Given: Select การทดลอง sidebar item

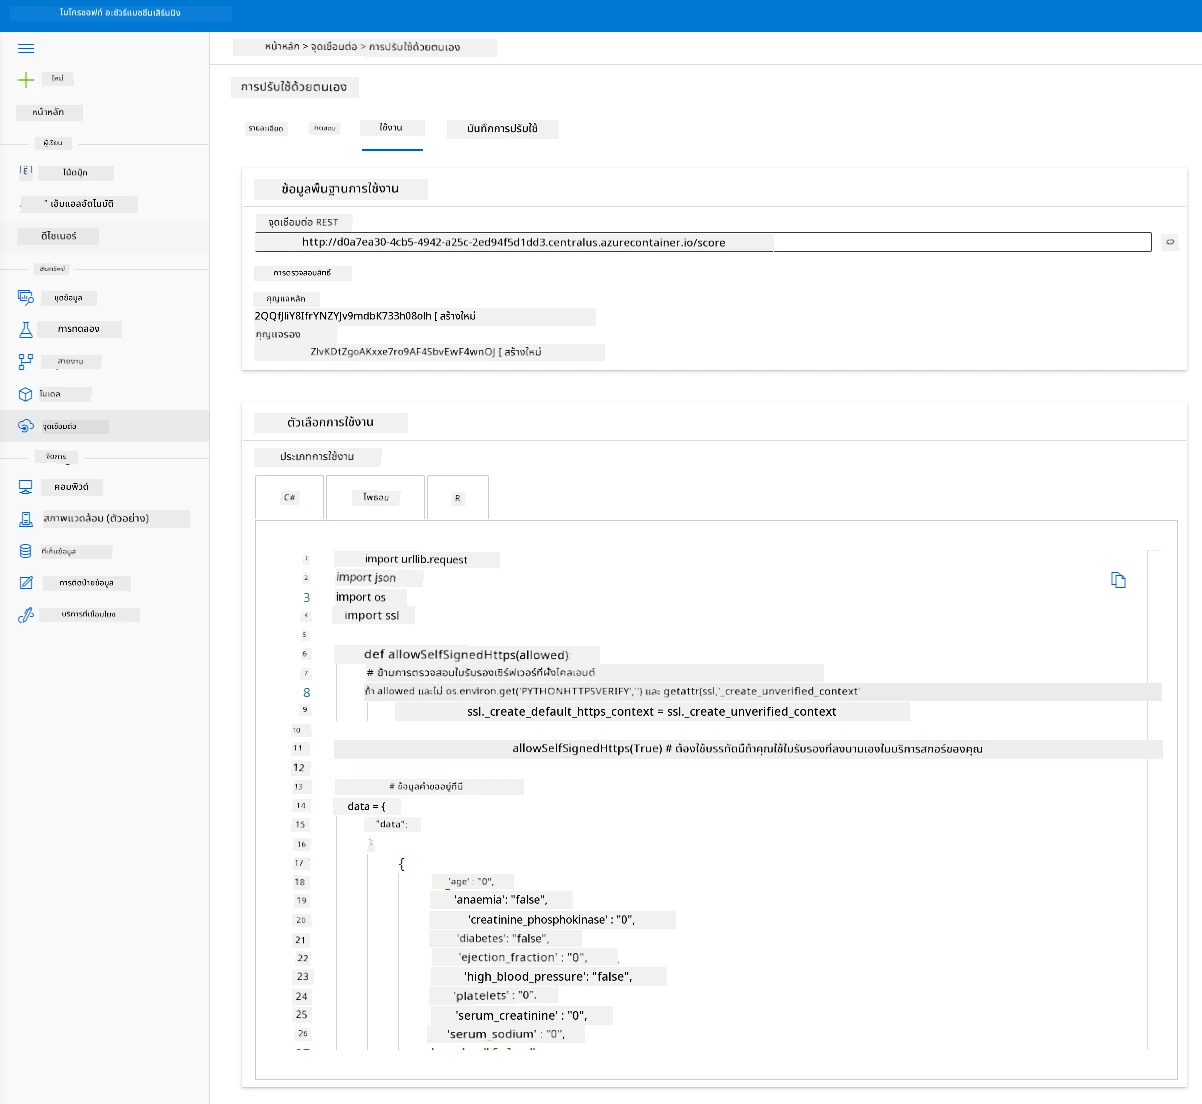Looking at the screenshot, I should click(79, 329).
